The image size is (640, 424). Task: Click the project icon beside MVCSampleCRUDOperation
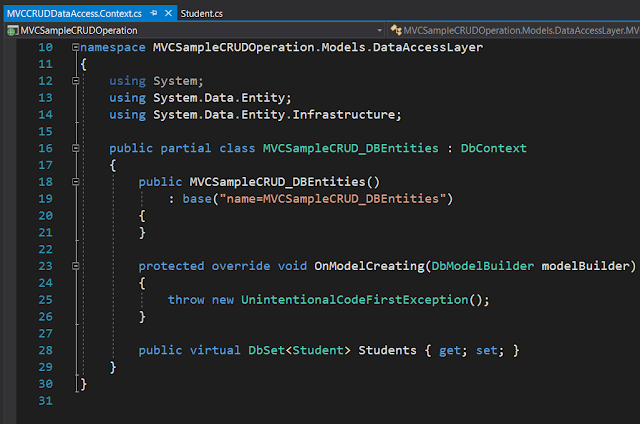pos(13,31)
